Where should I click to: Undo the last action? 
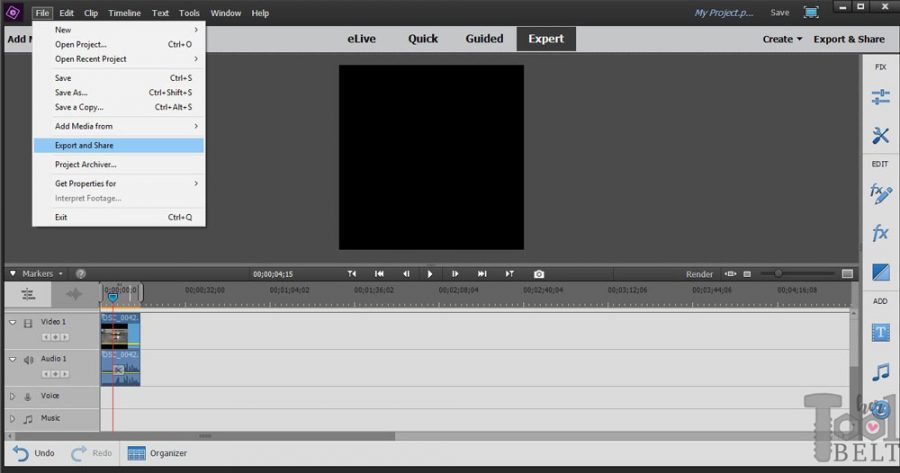pyautogui.click(x=34, y=453)
